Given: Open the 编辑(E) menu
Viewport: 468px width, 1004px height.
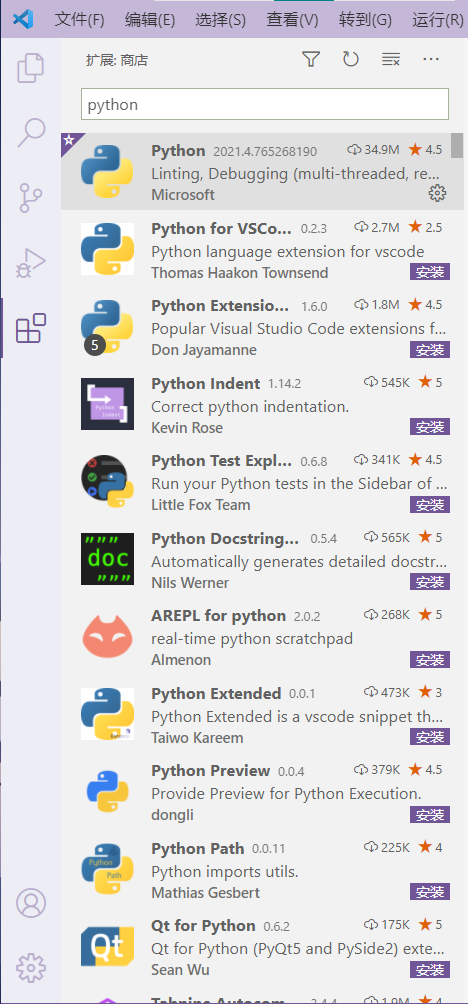Looking at the screenshot, I should point(150,19).
